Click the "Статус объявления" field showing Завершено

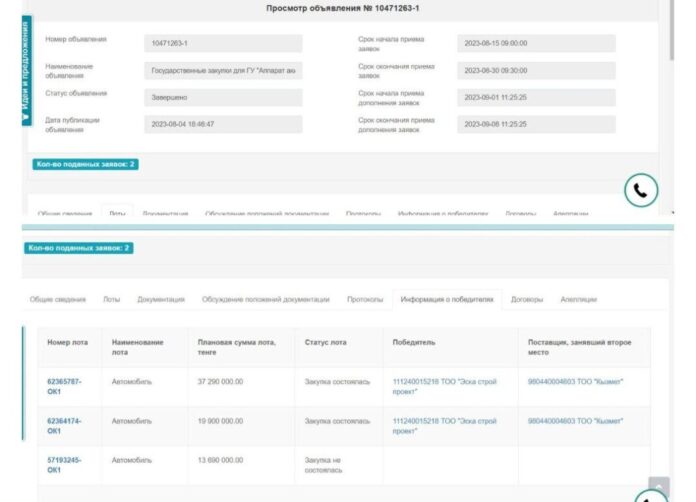(222, 98)
